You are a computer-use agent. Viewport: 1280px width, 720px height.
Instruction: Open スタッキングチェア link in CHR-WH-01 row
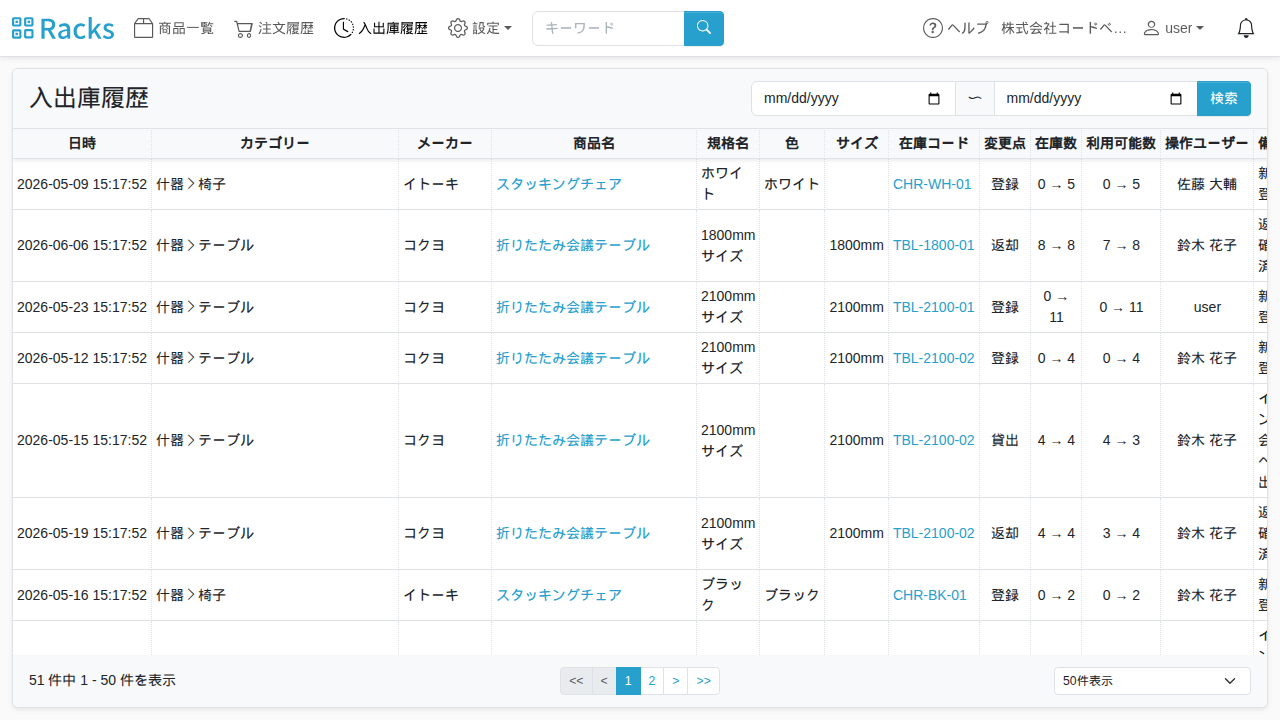559,184
